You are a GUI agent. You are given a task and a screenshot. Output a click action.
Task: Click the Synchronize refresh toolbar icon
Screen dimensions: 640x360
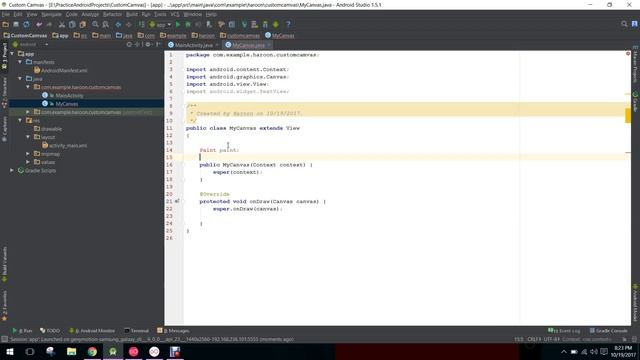tap(26, 24)
